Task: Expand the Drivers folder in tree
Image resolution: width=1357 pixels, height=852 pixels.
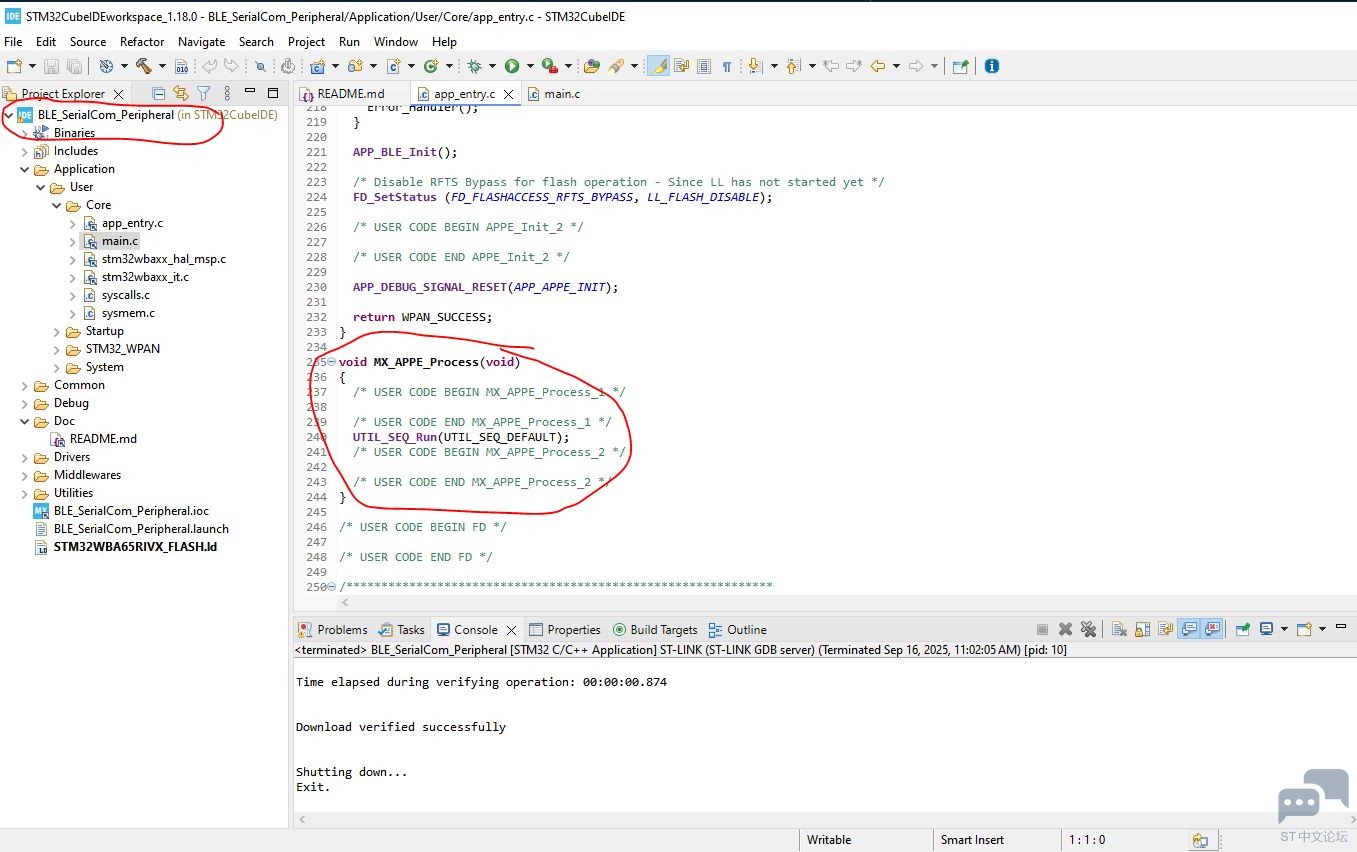Action: pyautogui.click(x=25, y=457)
